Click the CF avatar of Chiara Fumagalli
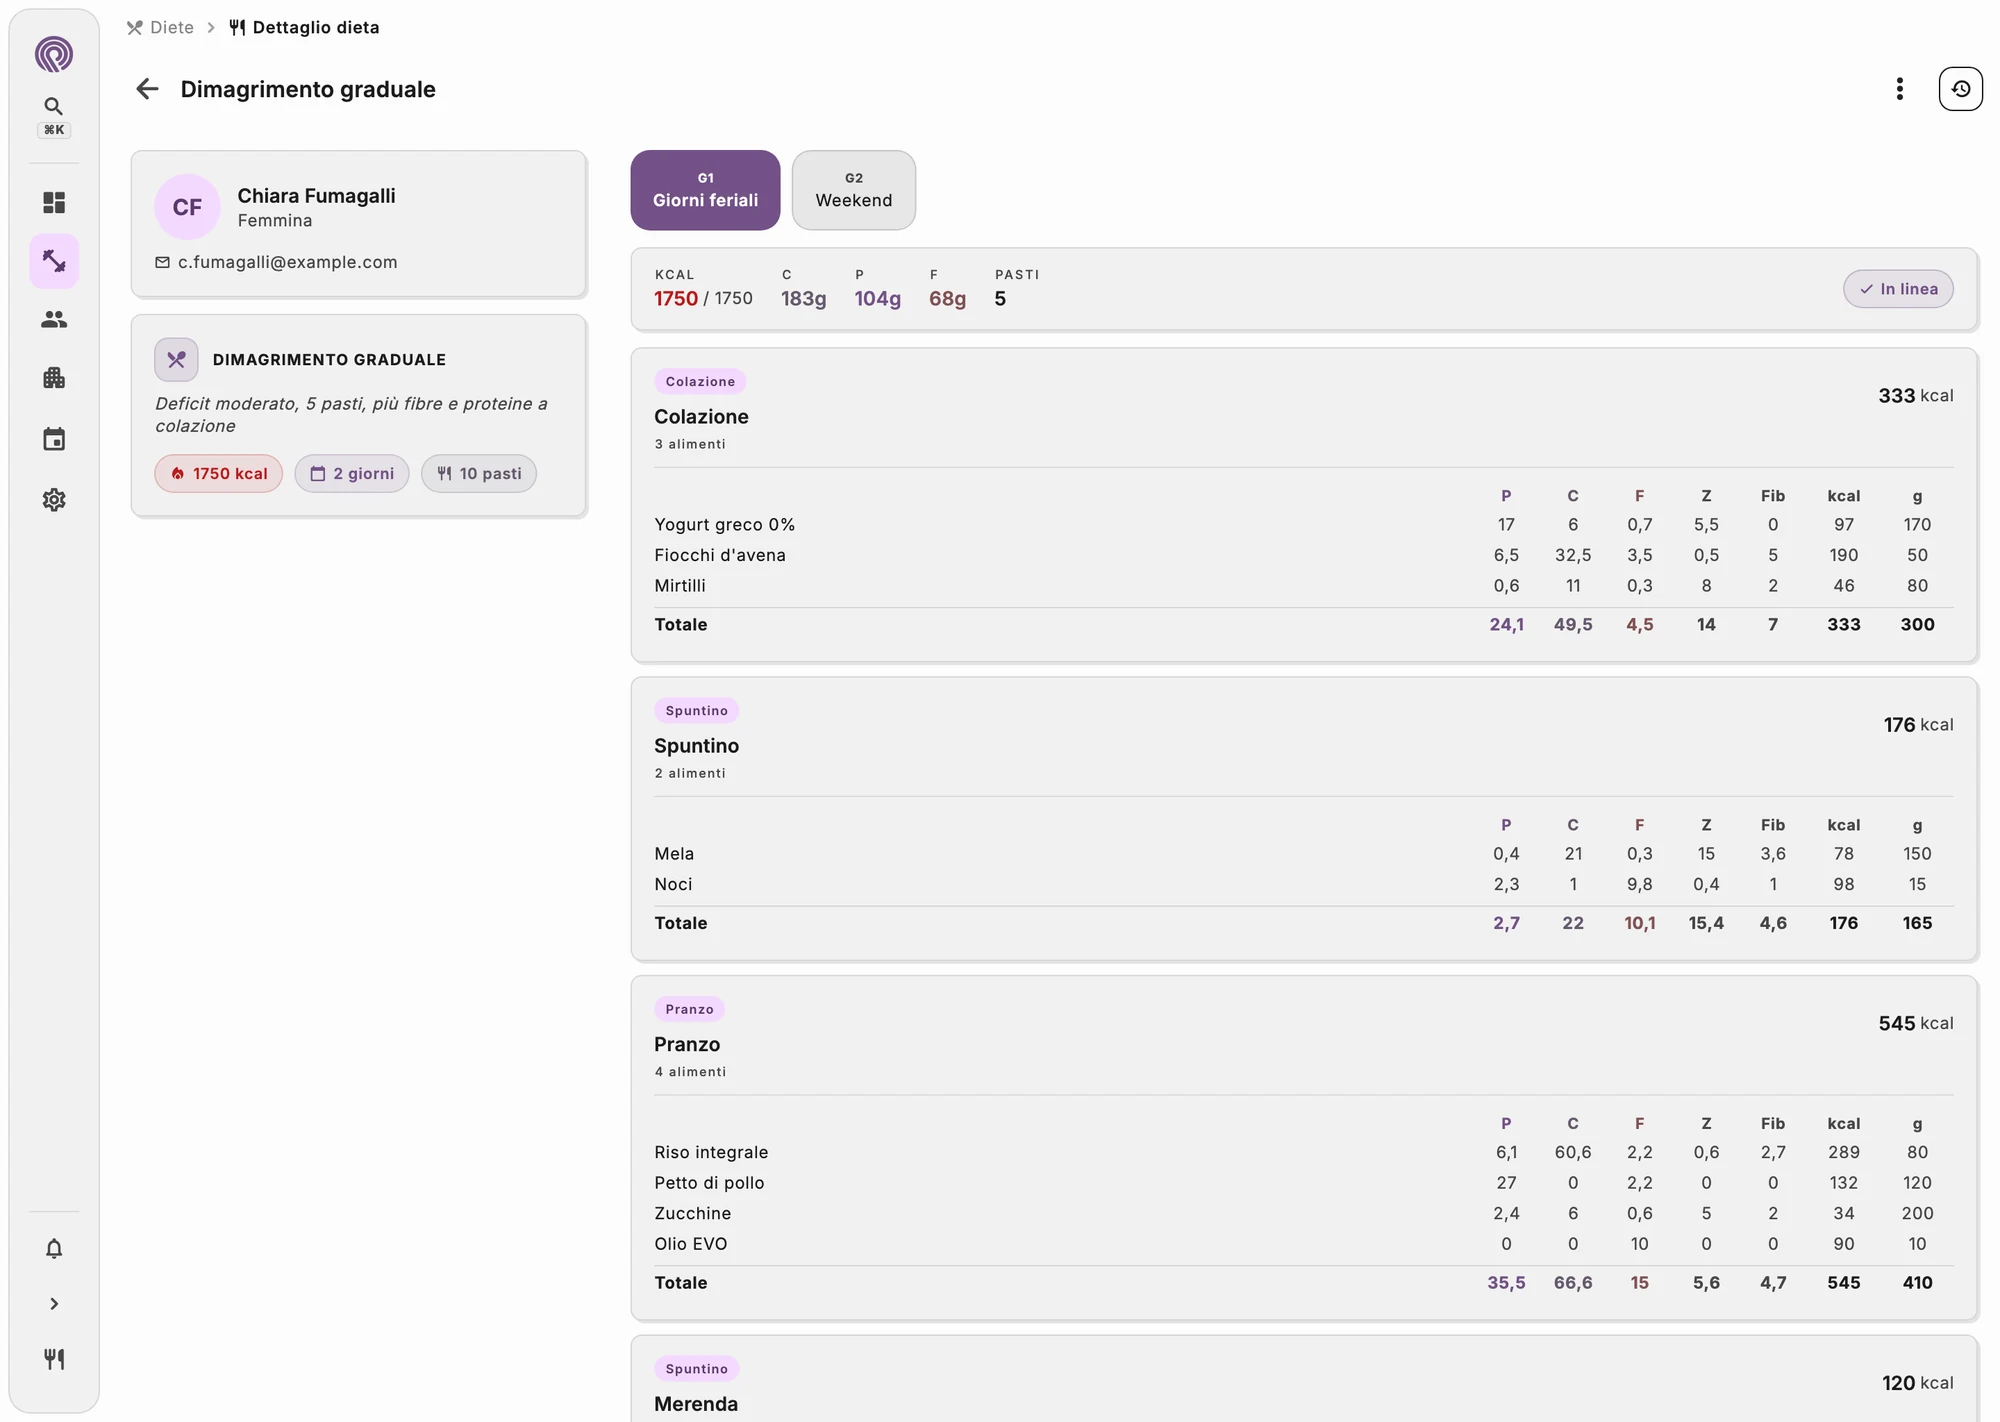This screenshot has height=1422, width=2000. (x=187, y=207)
